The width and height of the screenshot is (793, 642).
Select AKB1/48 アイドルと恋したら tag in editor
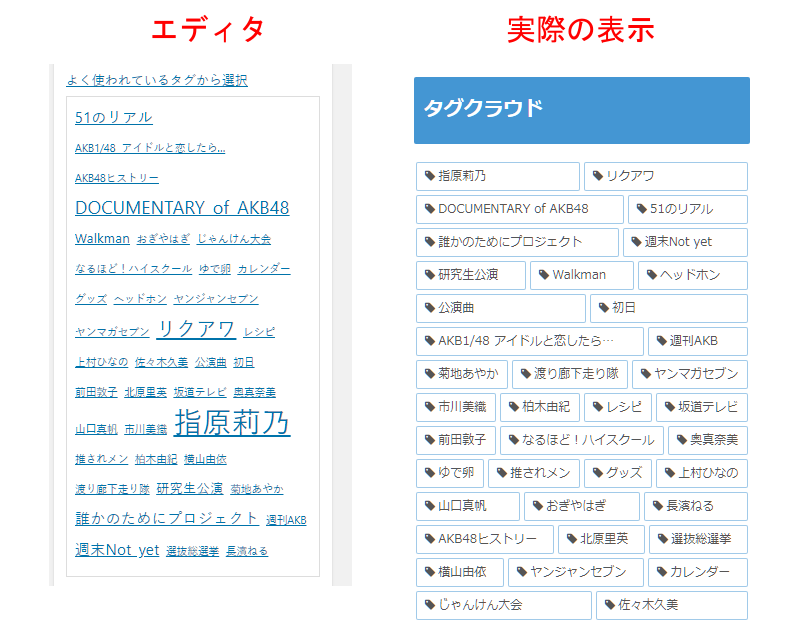pyautogui.click(x=150, y=148)
